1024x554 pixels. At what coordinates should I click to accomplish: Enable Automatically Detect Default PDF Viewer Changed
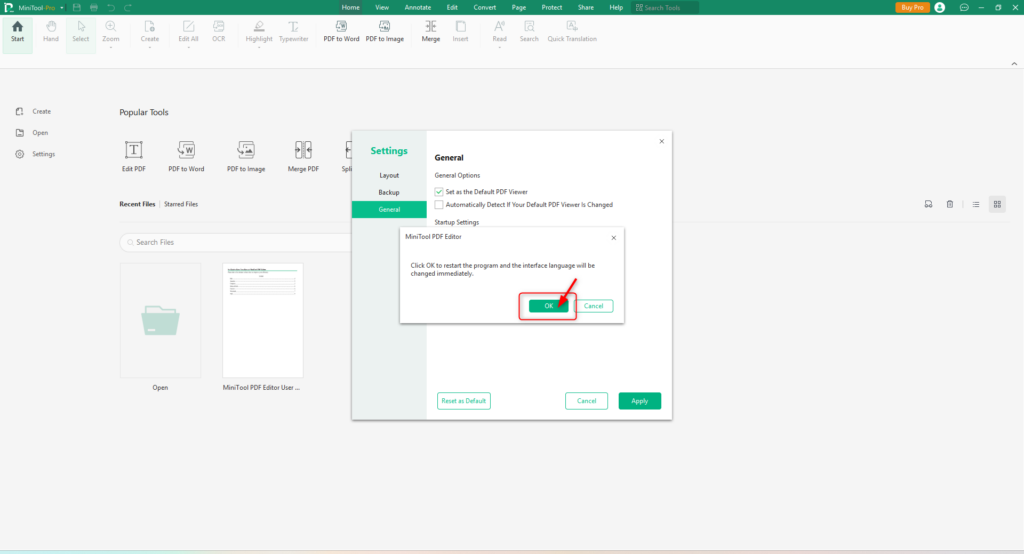(439, 204)
